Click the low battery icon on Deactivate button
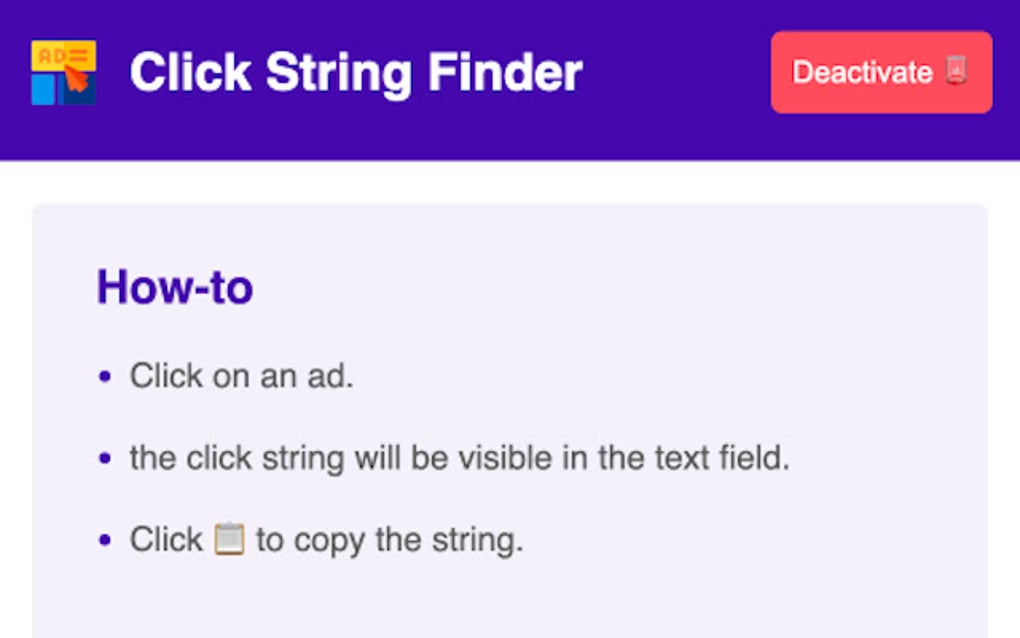1020x638 pixels. [956, 70]
